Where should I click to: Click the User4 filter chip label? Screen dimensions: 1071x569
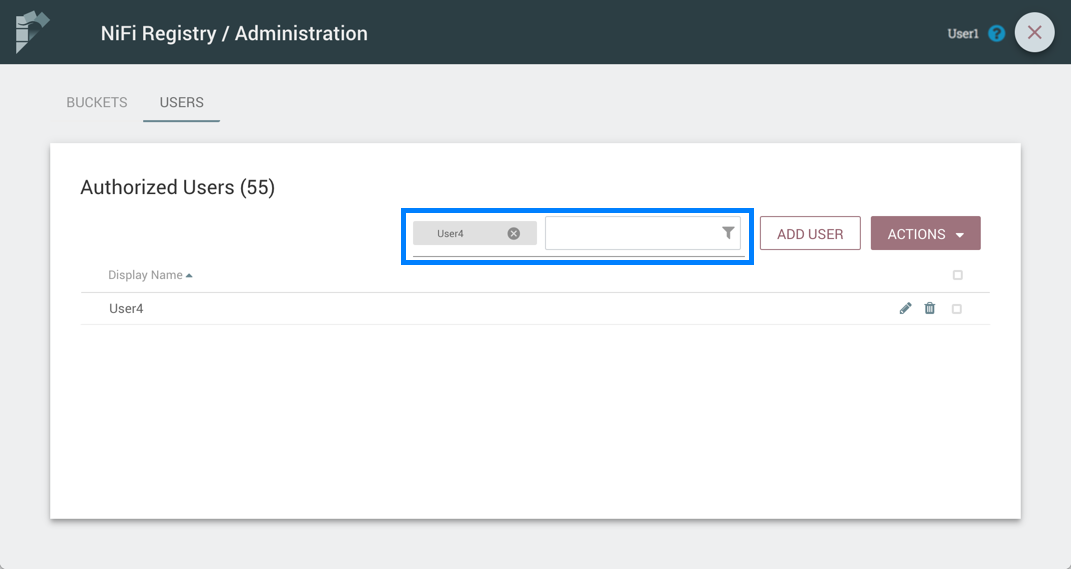451,234
